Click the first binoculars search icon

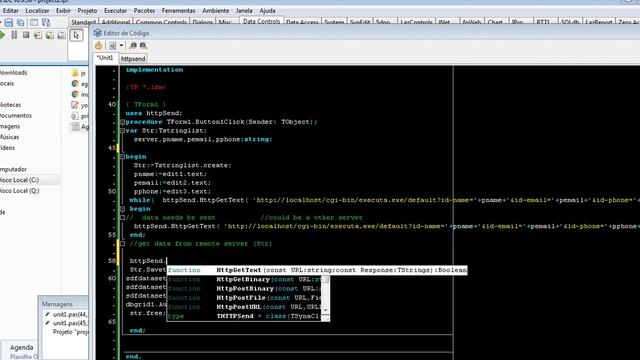[133, 46]
